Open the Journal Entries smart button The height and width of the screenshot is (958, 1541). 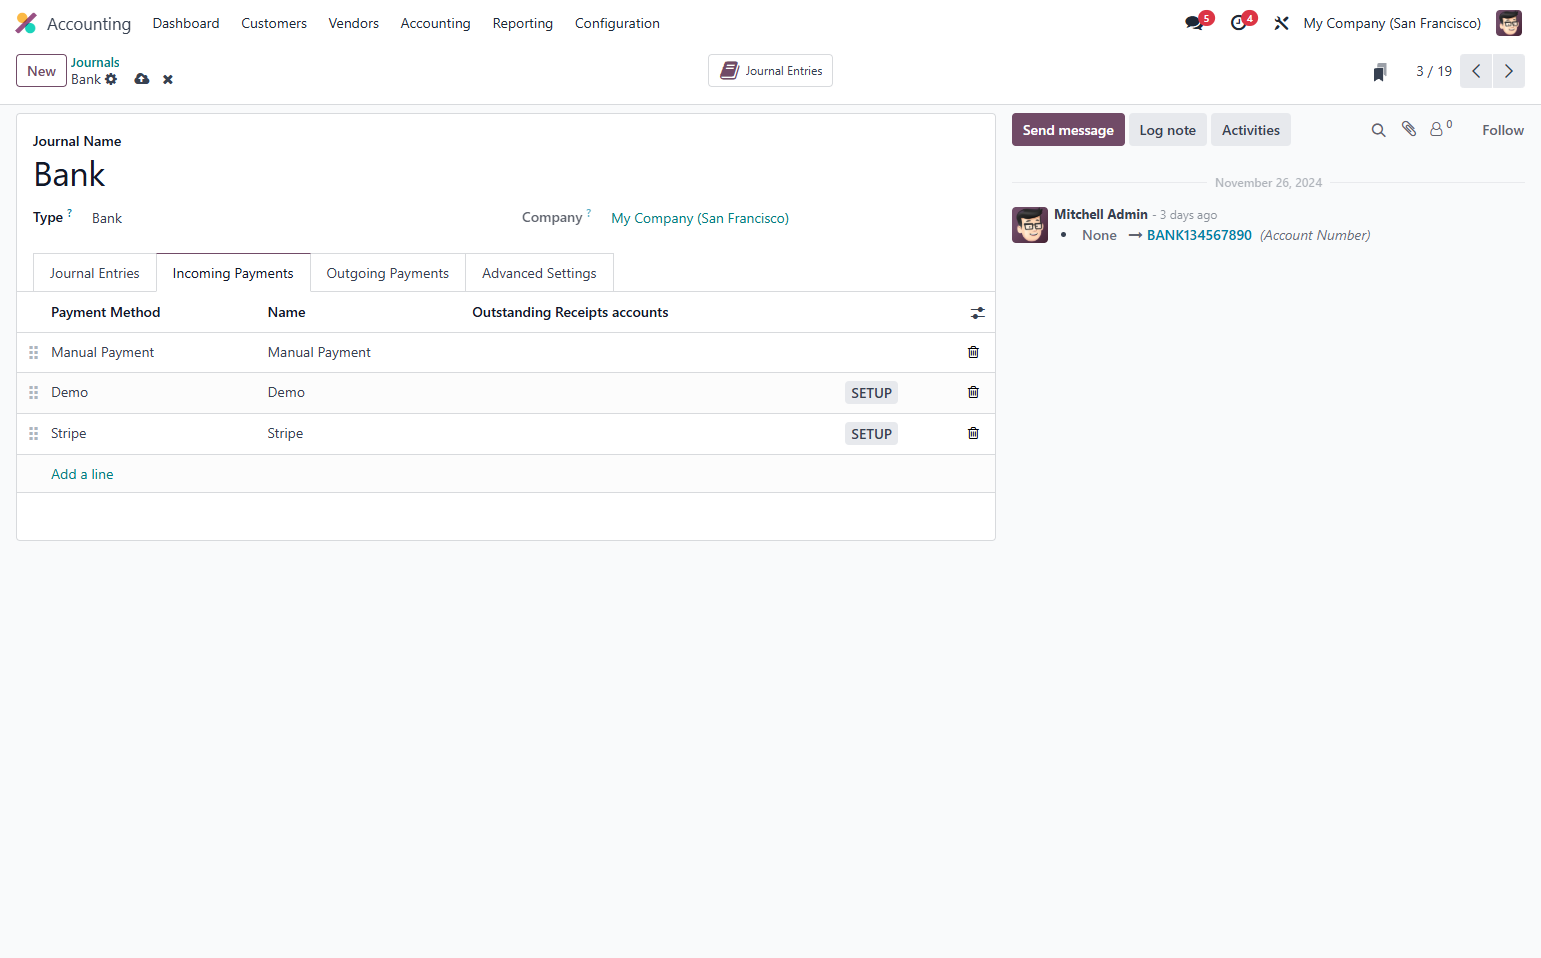tap(770, 71)
